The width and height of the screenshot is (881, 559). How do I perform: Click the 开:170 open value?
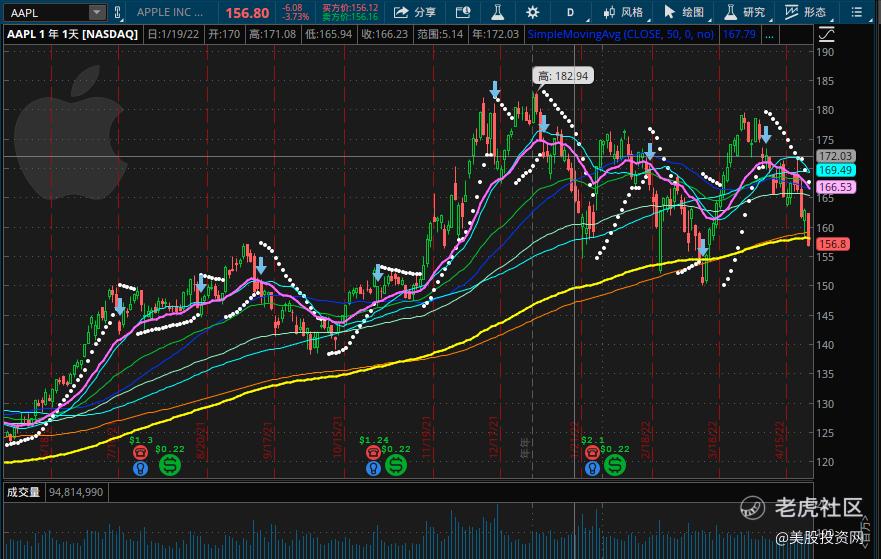[224, 34]
